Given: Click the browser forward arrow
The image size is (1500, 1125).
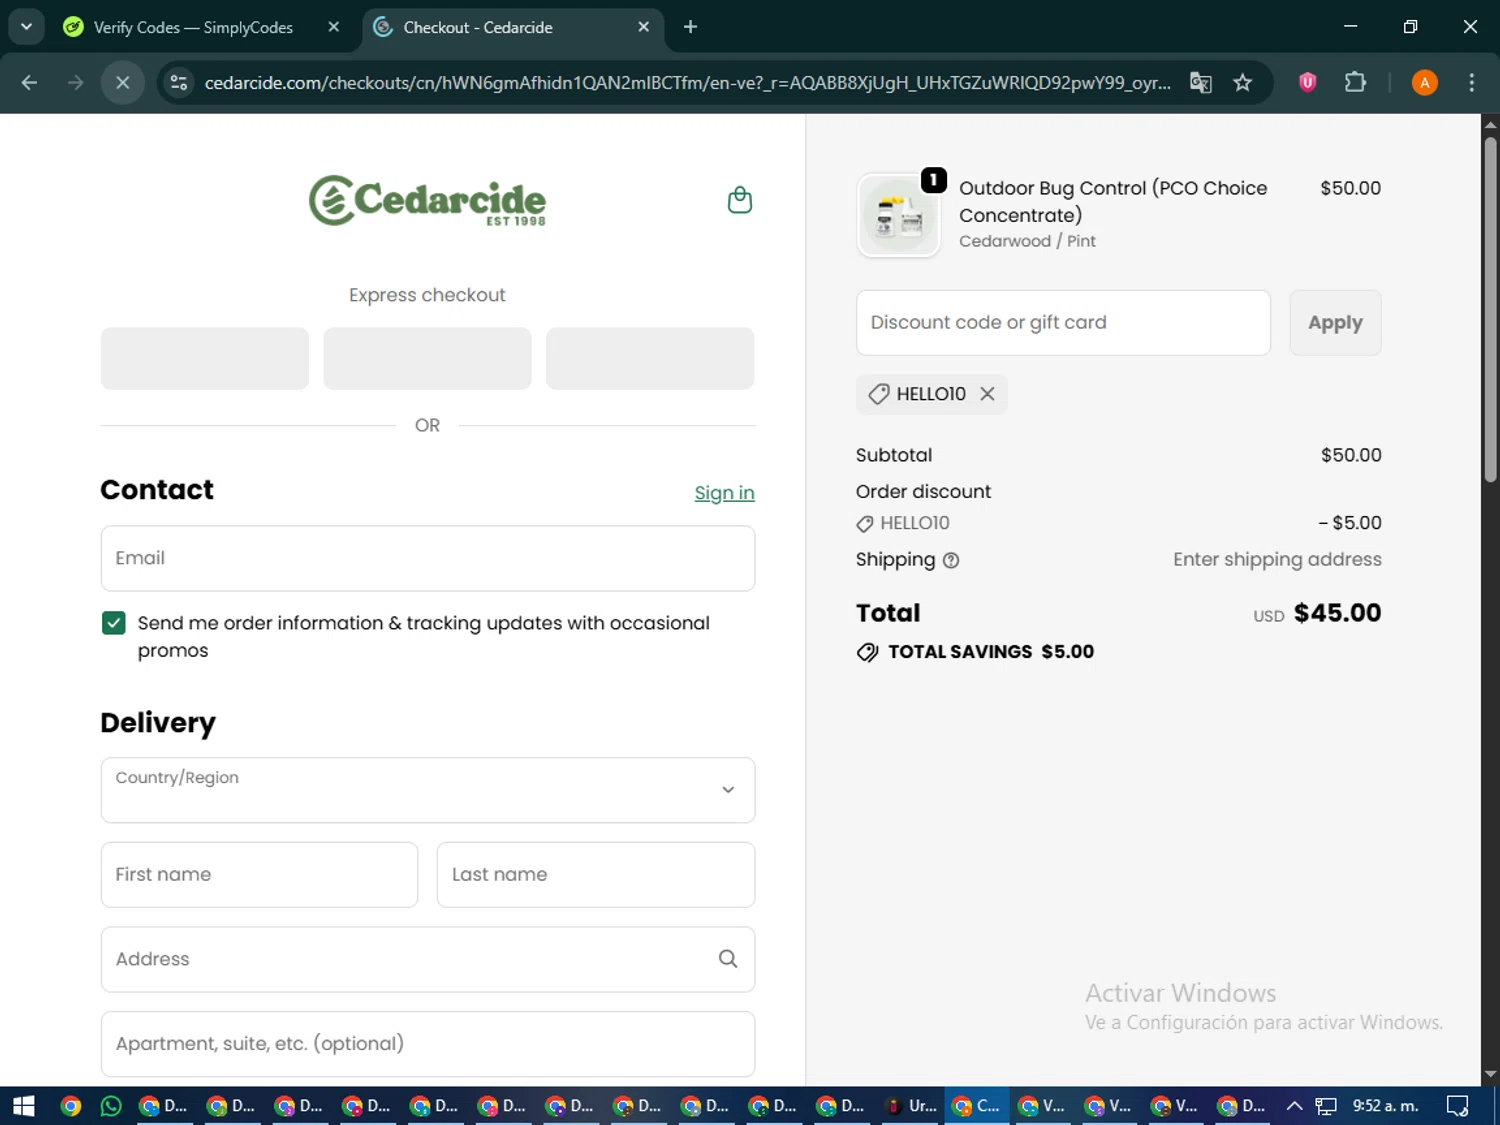Looking at the screenshot, I should pyautogui.click(x=75, y=83).
